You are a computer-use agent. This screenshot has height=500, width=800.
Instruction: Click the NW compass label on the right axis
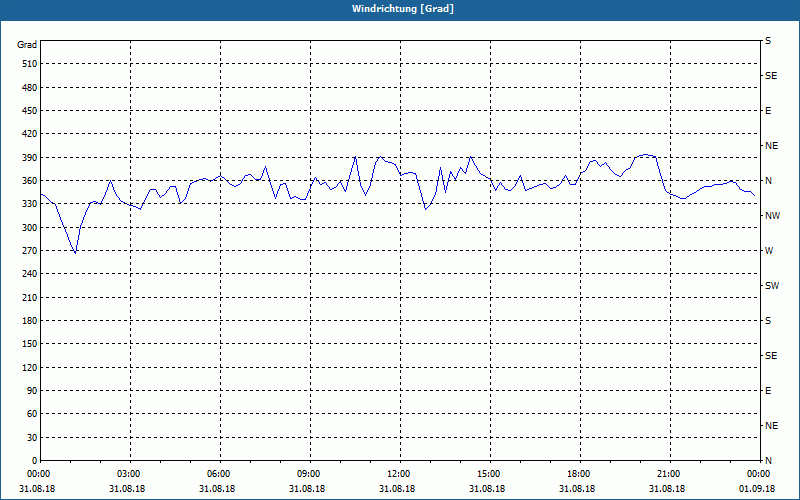tap(772, 216)
